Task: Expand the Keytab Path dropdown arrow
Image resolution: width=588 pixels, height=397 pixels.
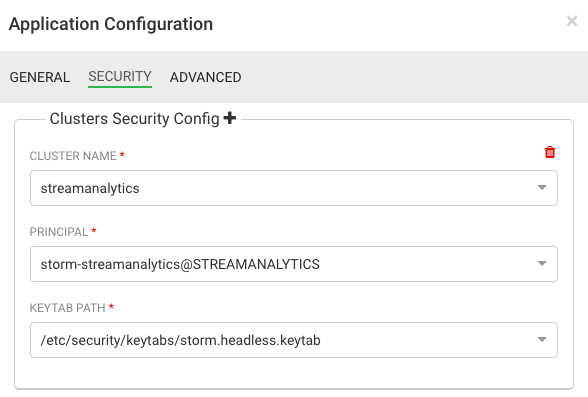Action: pyautogui.click(x=542, y=340)
